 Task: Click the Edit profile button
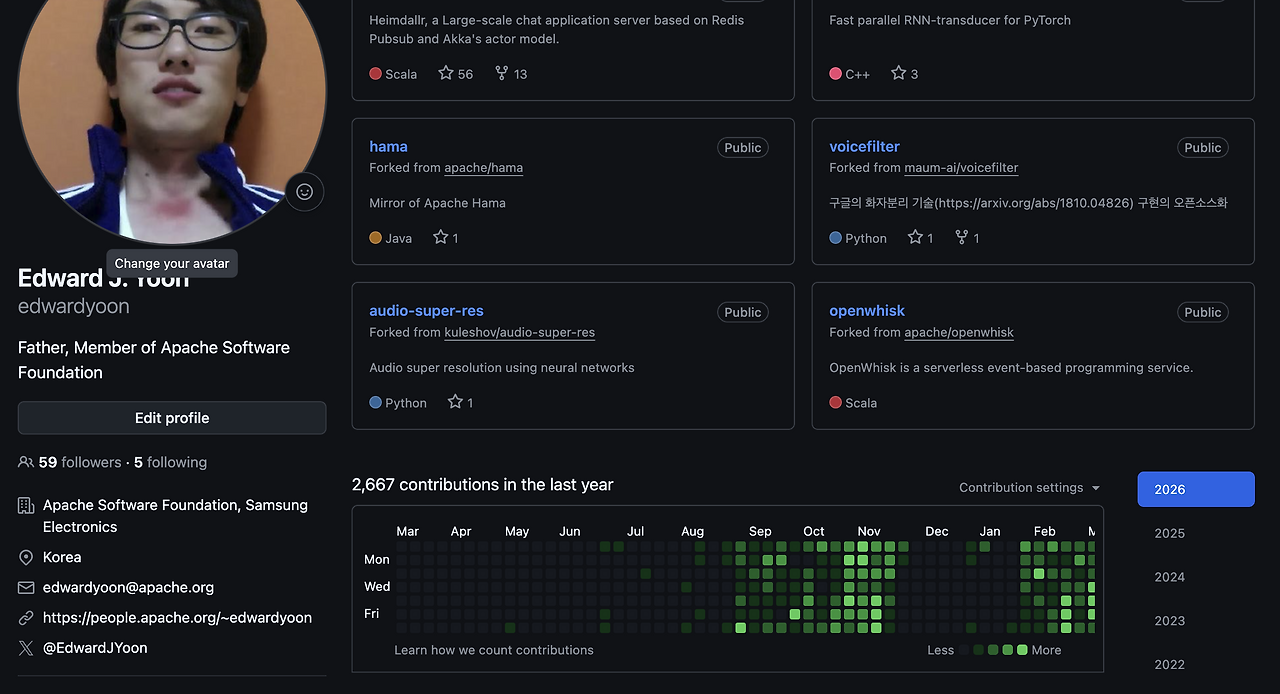pyautogui.click(x=172, y=418)
